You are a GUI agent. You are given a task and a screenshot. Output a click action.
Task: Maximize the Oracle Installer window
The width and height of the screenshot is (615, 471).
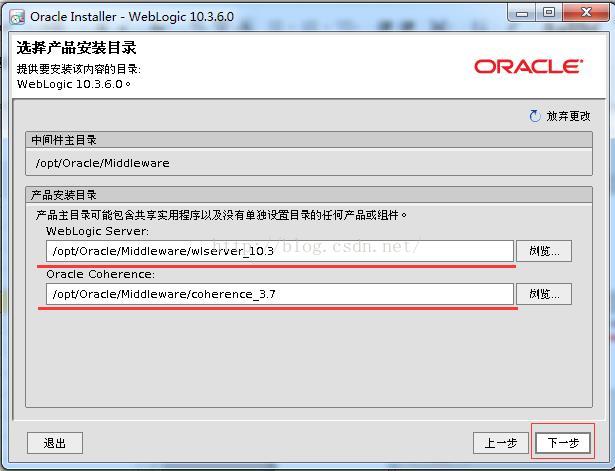coord(549,13)
